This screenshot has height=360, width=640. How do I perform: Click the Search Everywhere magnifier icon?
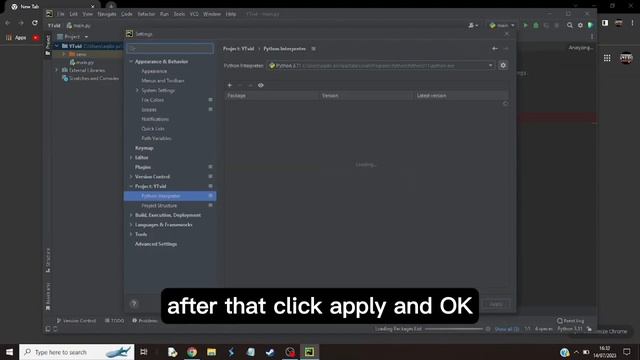click(x=570, y=25)
